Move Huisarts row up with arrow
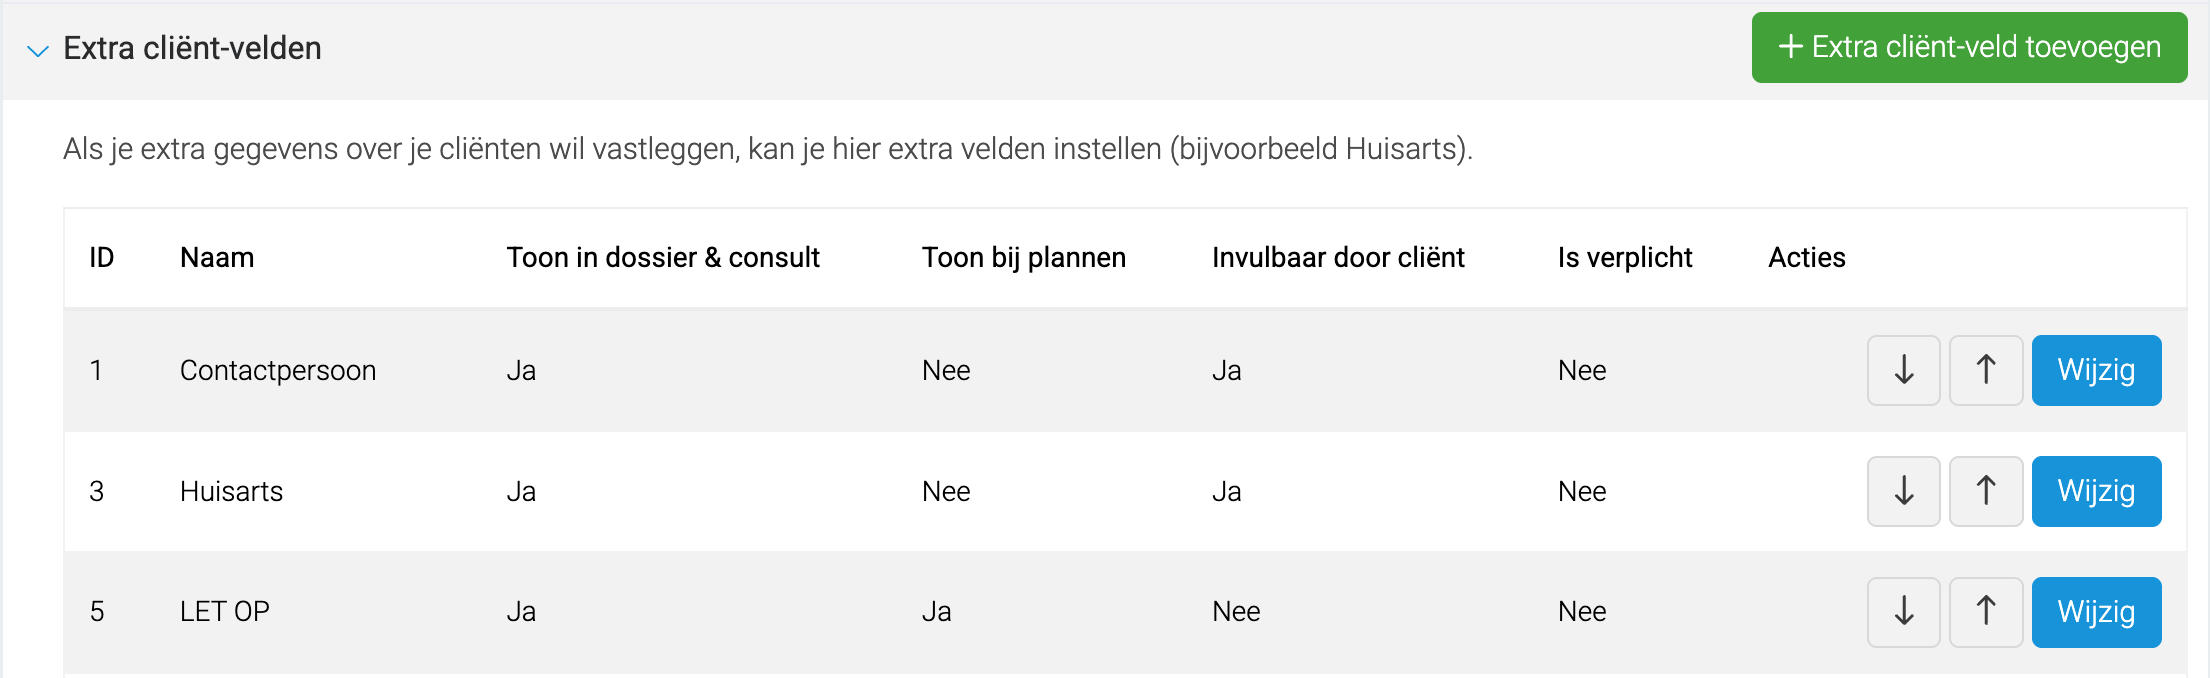 point(1986,491)
